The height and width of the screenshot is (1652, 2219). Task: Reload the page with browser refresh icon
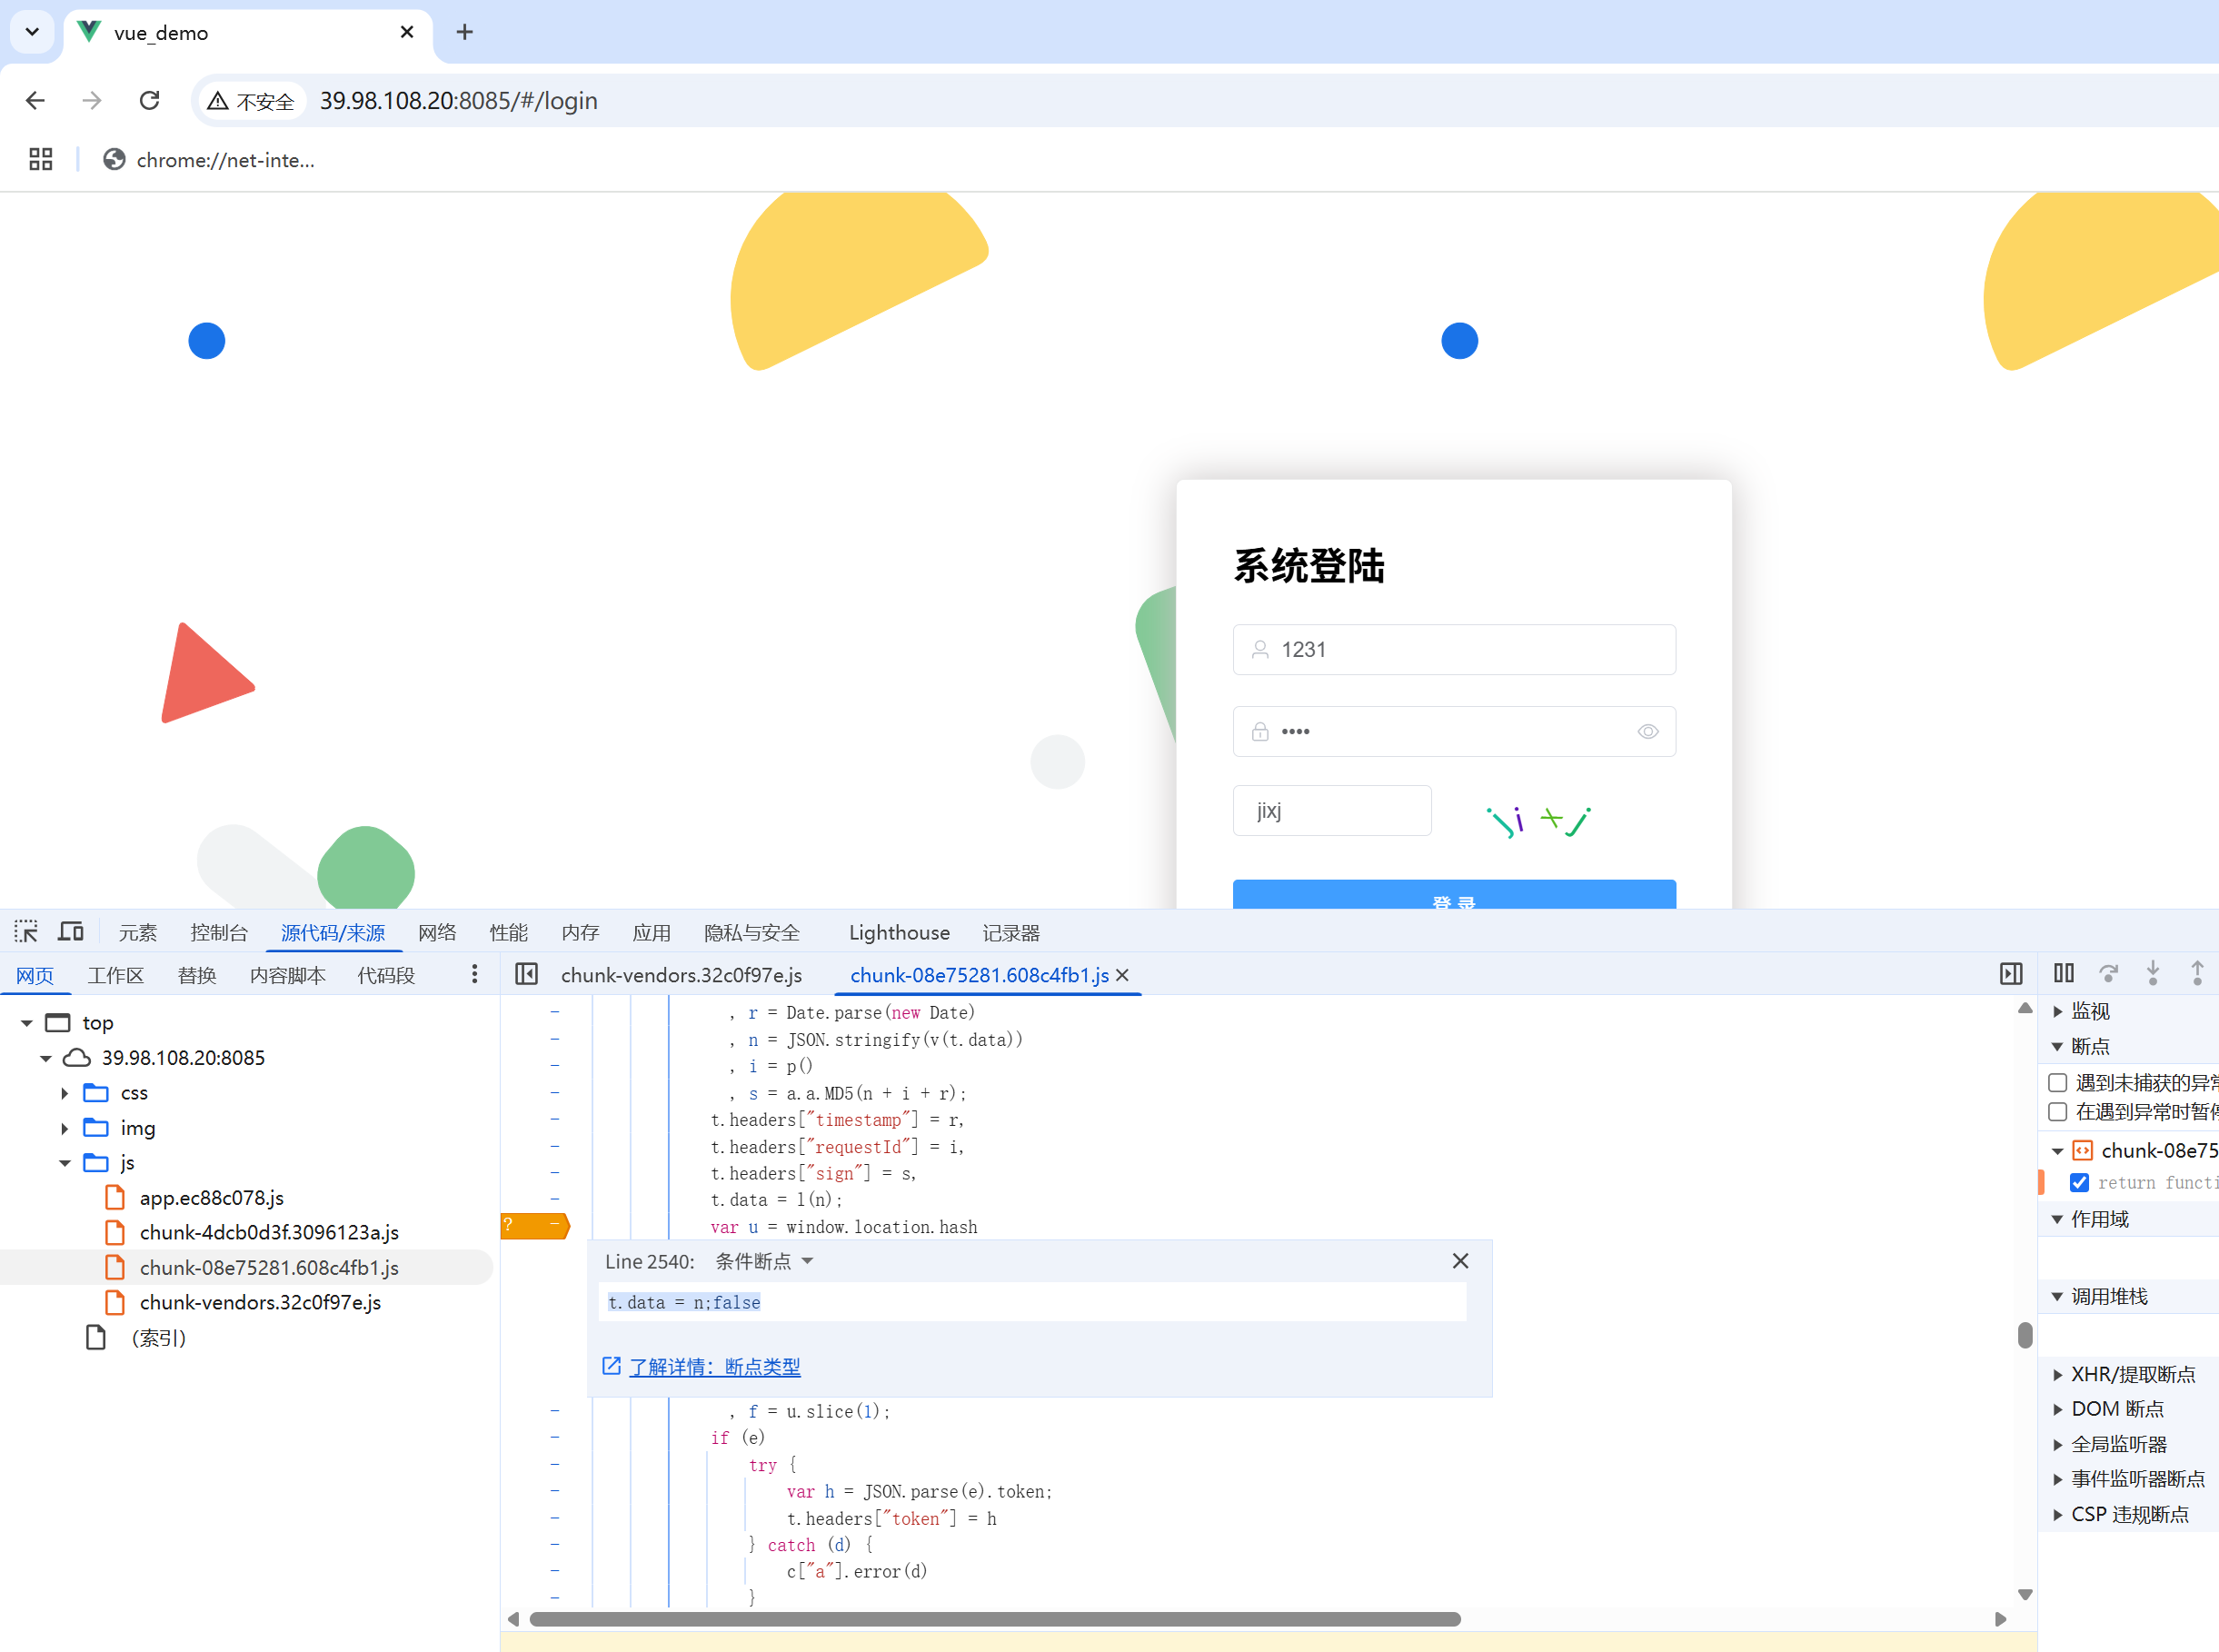click(x=150, y=101)
